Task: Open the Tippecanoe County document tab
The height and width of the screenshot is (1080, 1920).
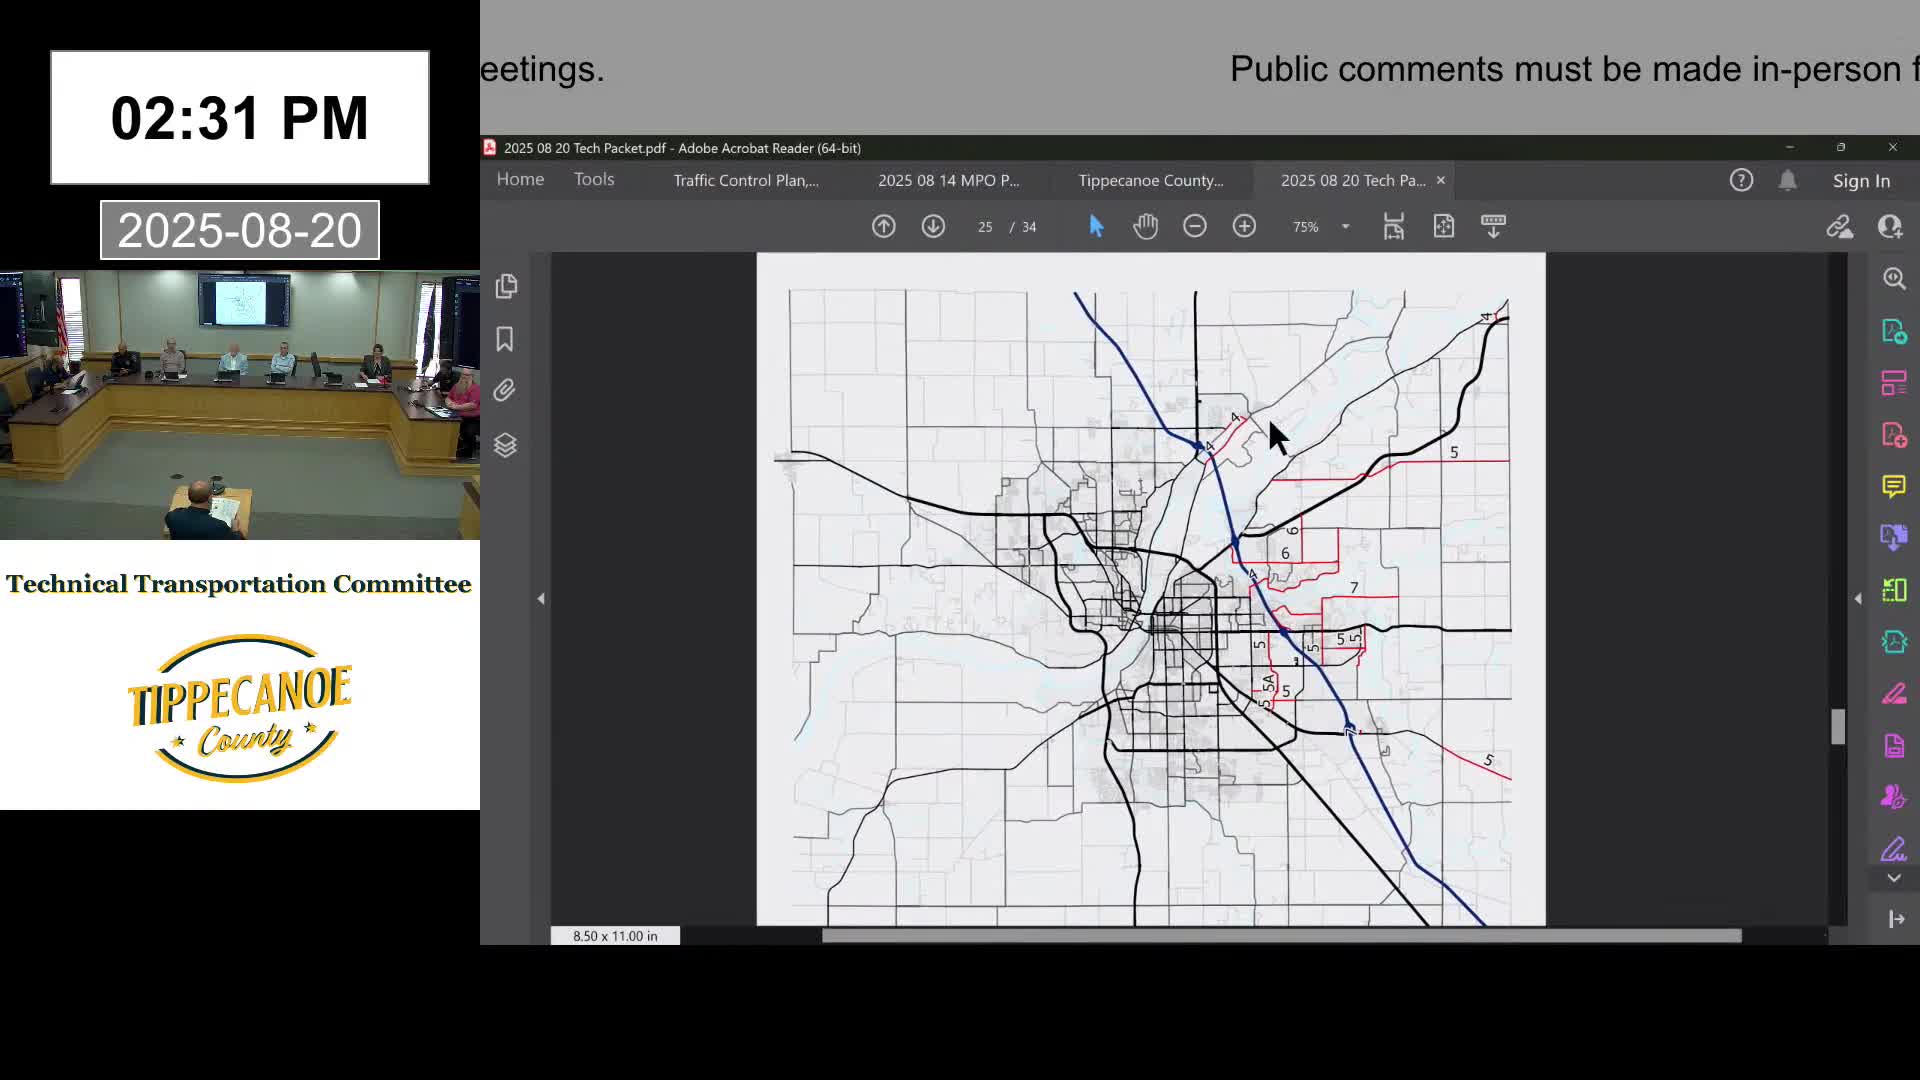Action: (1151, 180)
